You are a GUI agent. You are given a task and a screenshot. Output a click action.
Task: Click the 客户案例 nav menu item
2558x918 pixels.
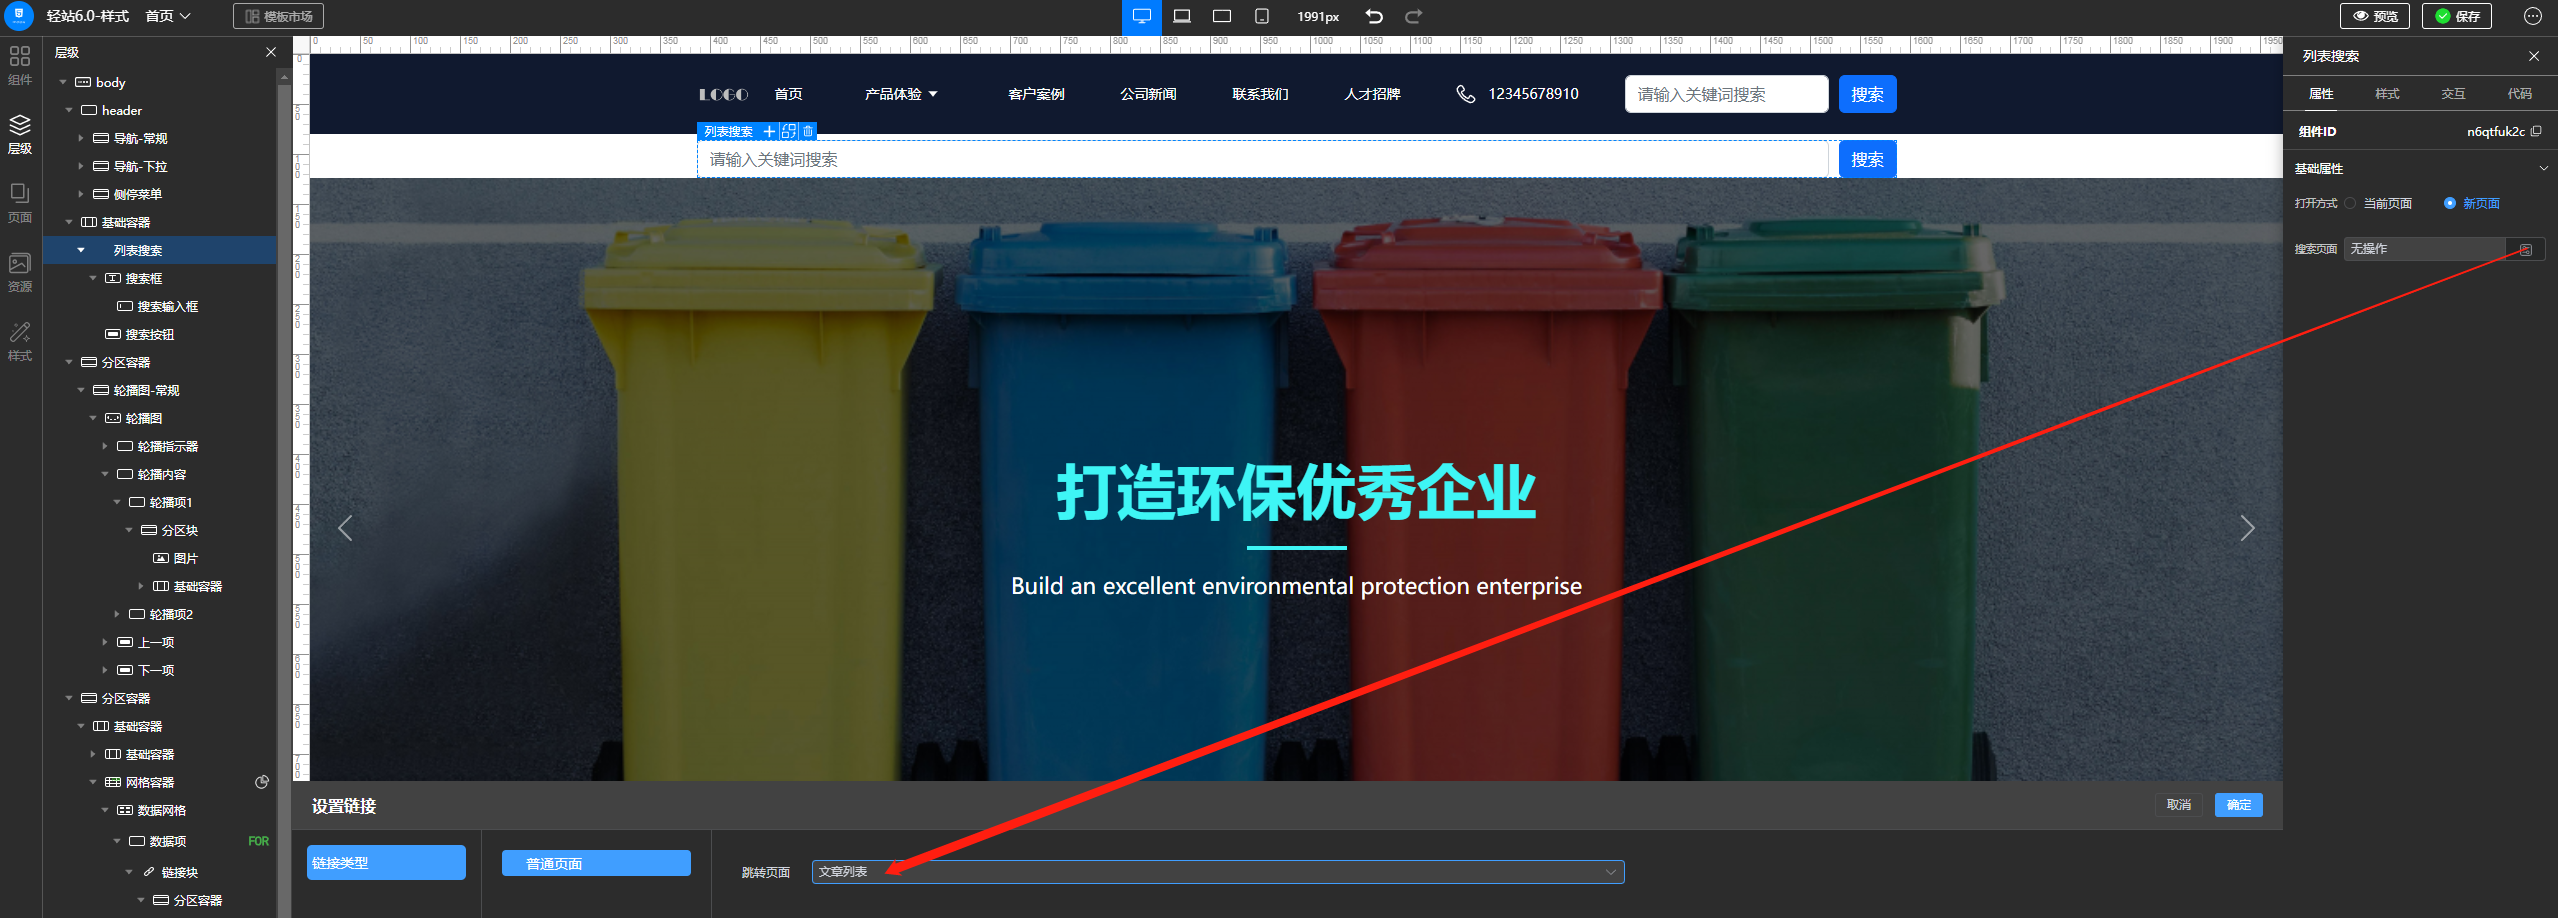click(x=1036, y=94)
